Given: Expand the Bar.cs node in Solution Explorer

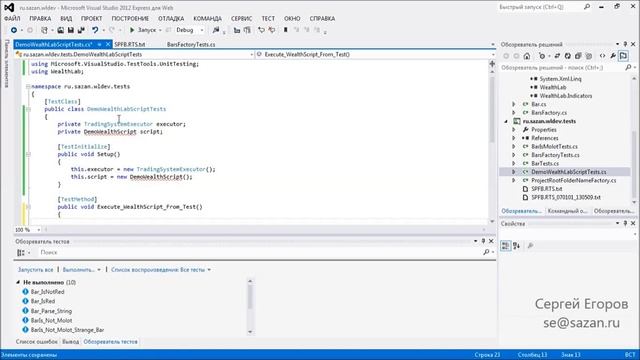Looking at the screenshot, I should (x=514, y=104).
